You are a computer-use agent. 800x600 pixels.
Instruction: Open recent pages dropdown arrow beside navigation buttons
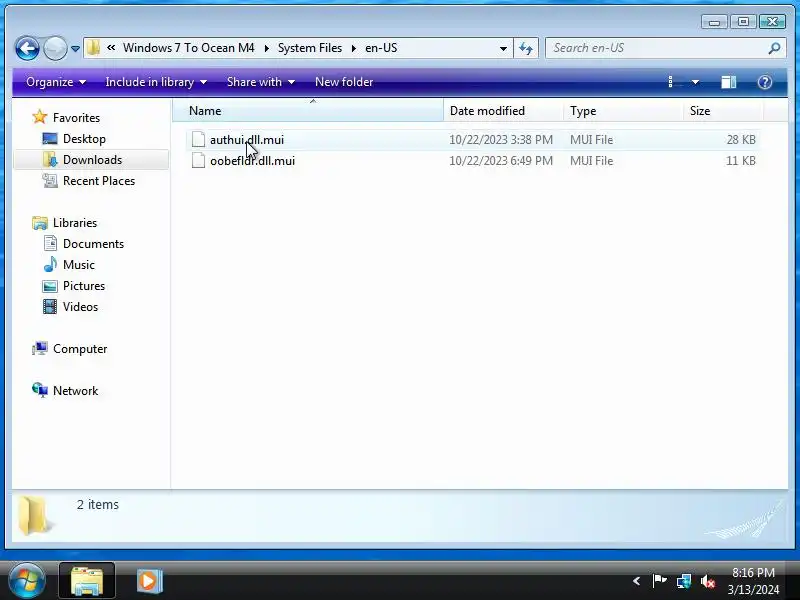(x=76, y=49)
